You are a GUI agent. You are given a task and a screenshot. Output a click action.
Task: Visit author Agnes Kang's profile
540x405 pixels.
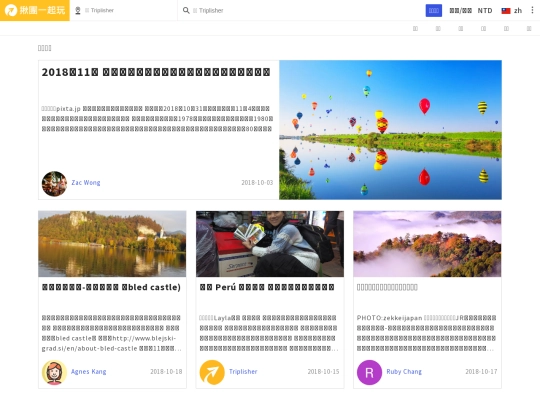coord(89,372)
